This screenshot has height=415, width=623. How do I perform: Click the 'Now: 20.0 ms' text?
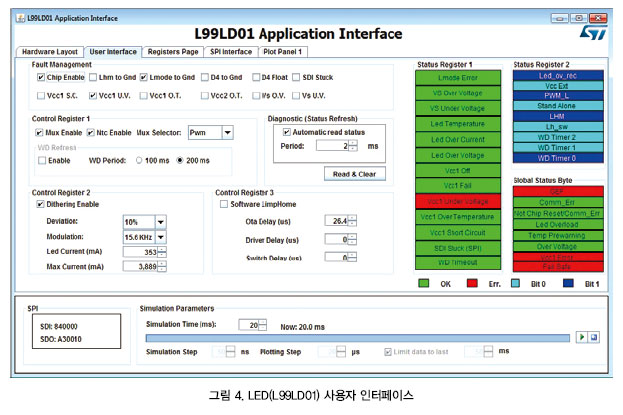(302, 327)
